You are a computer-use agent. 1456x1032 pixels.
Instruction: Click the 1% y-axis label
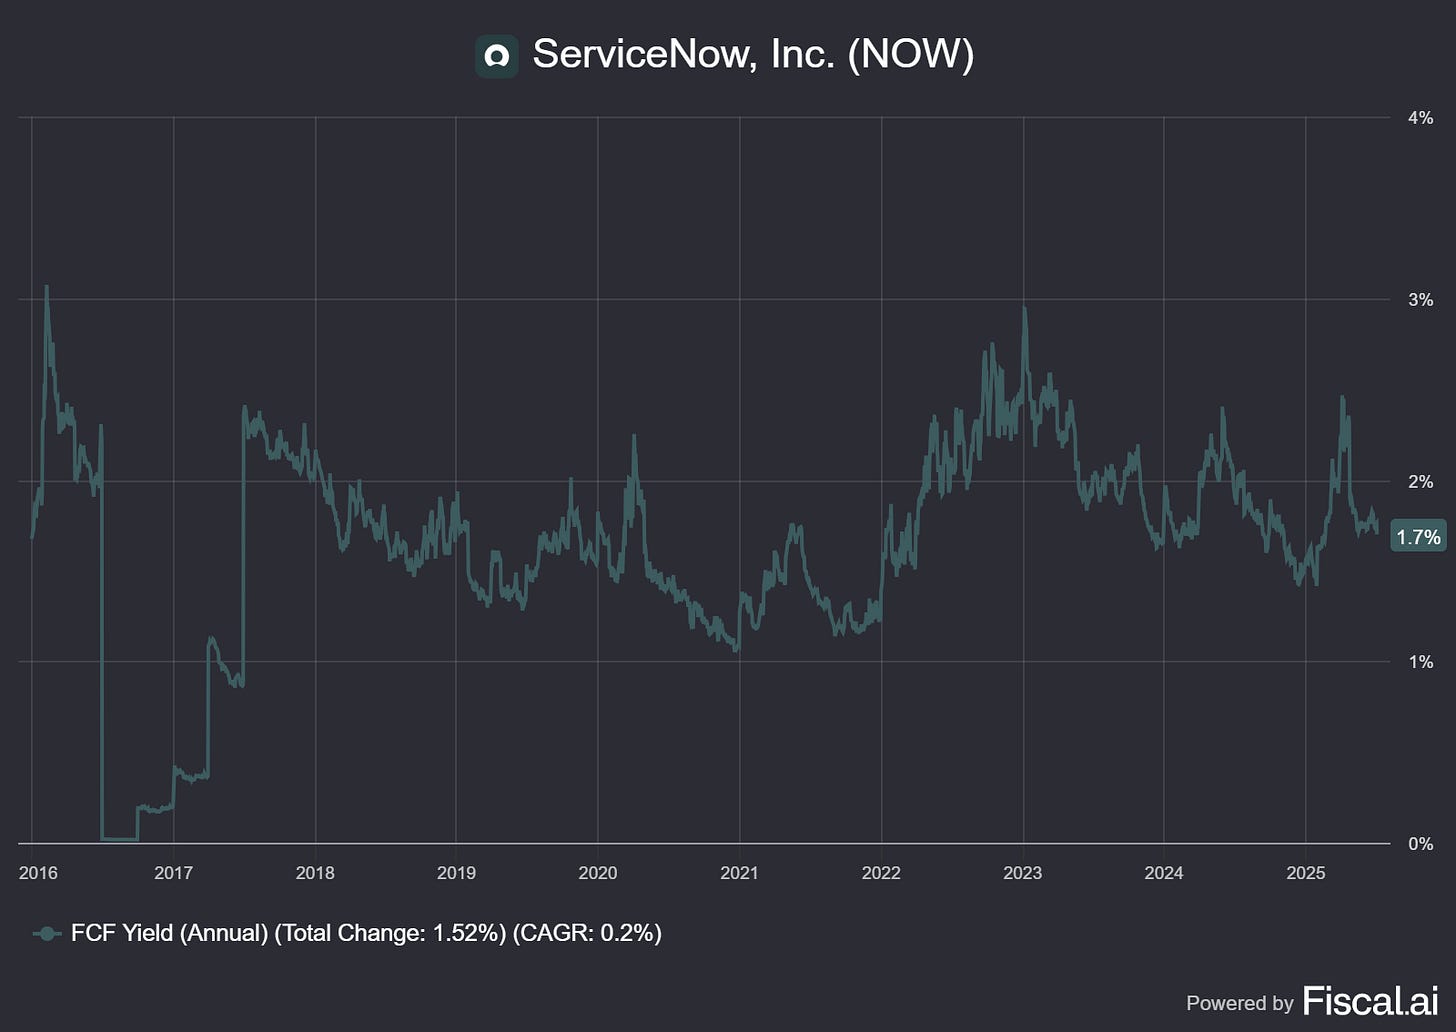[x=1420, y=662]
